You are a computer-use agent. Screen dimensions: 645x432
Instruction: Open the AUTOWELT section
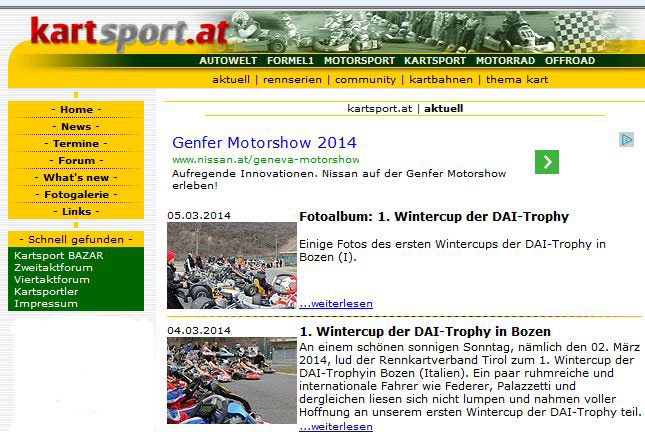click(228, 60)
